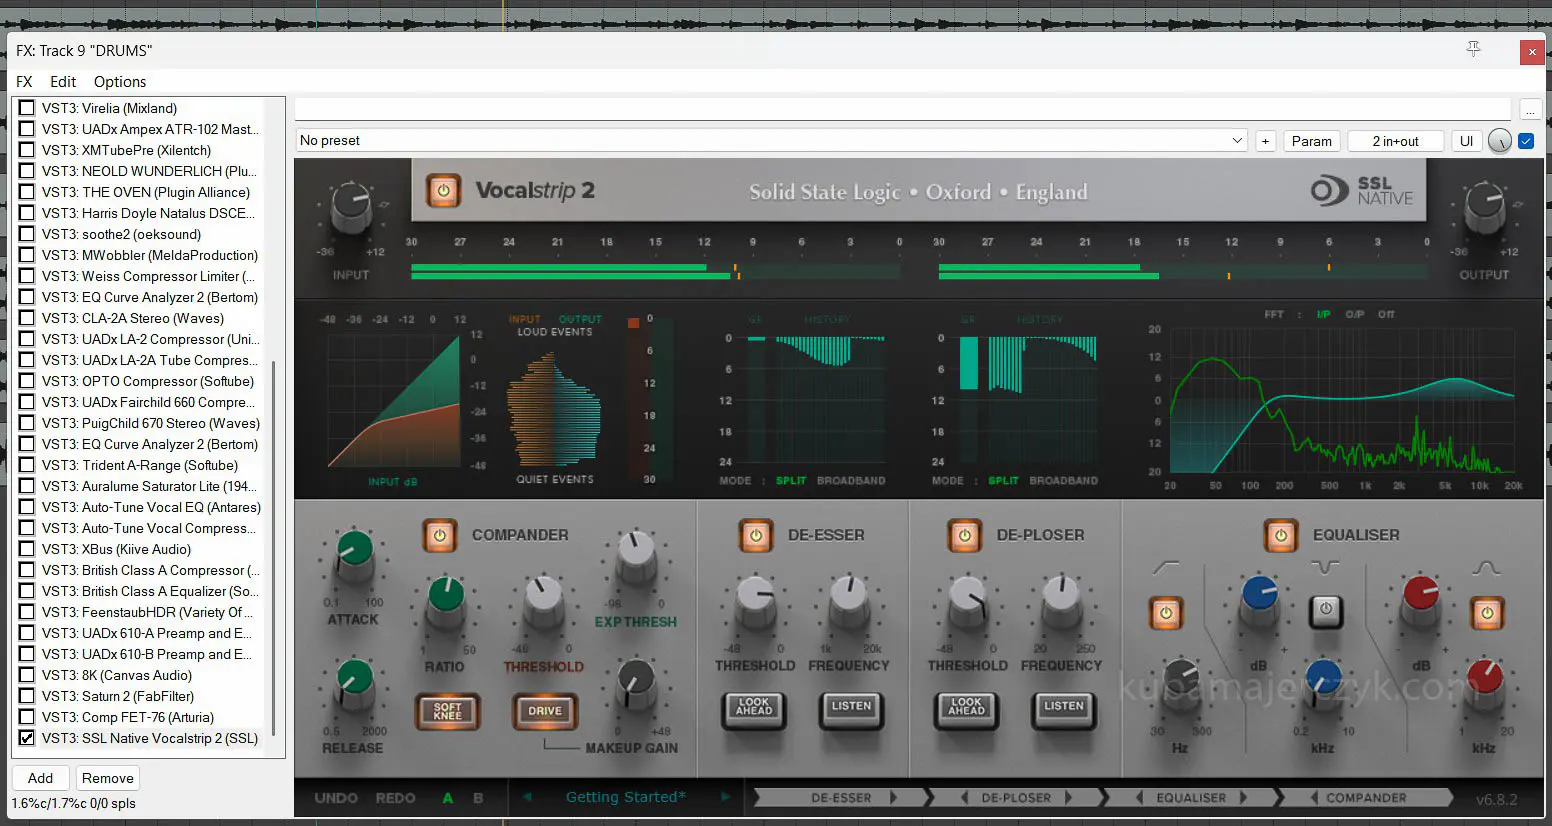
Task: Open the Options menu
Action: click(x=120, y=82)
